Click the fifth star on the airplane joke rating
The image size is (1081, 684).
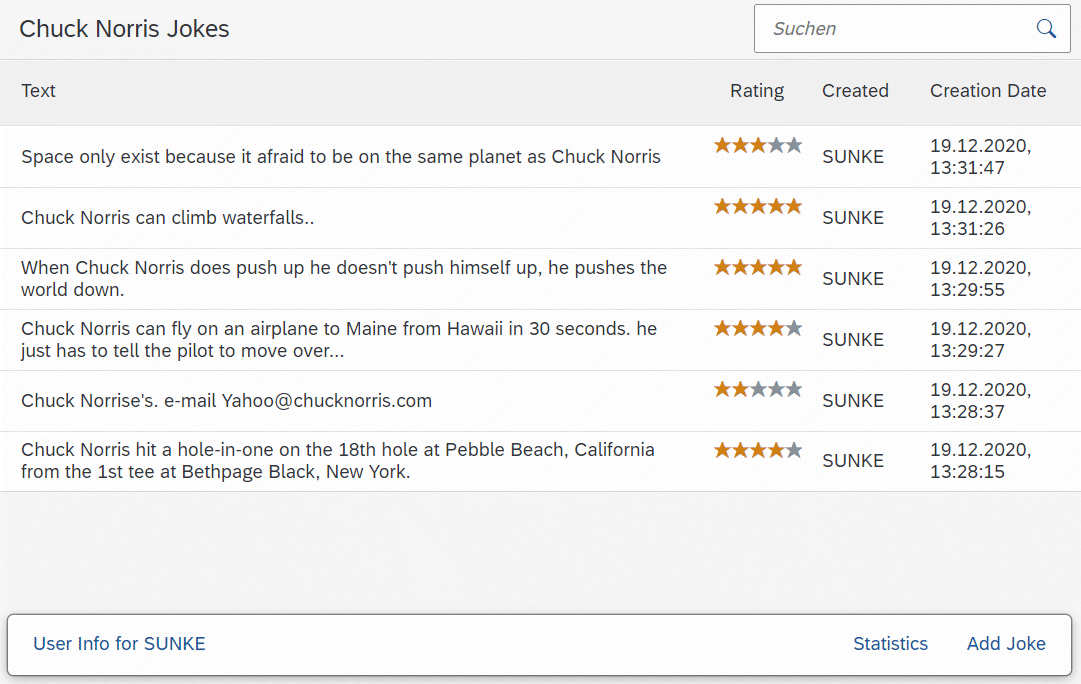794,328
